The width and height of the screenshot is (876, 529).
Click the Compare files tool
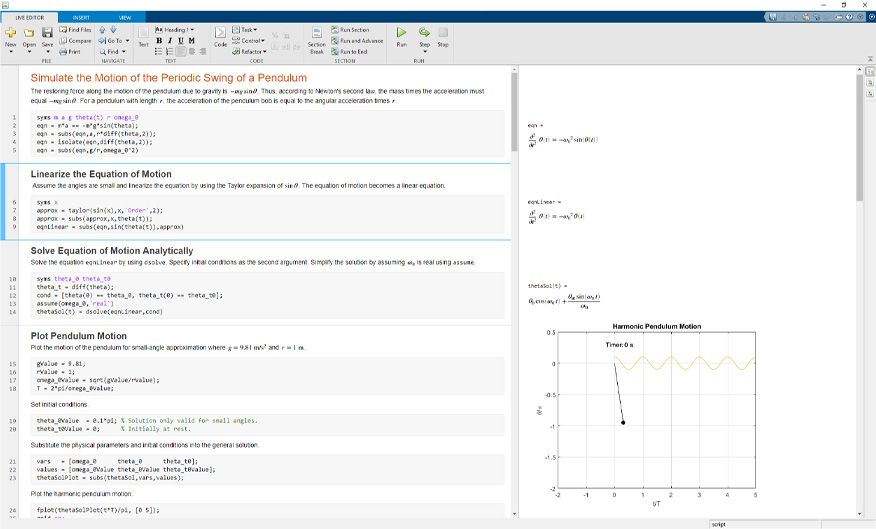[x=76, y=41]
